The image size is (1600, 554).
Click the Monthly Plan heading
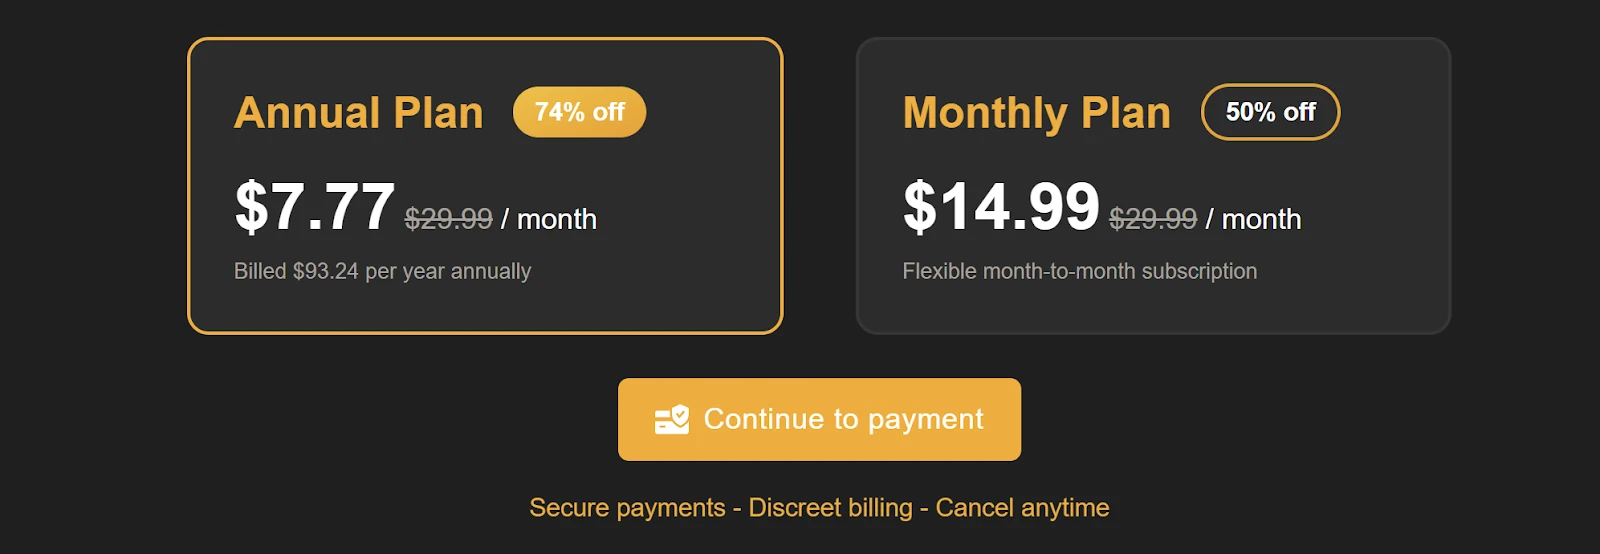tap(1037, 113)
